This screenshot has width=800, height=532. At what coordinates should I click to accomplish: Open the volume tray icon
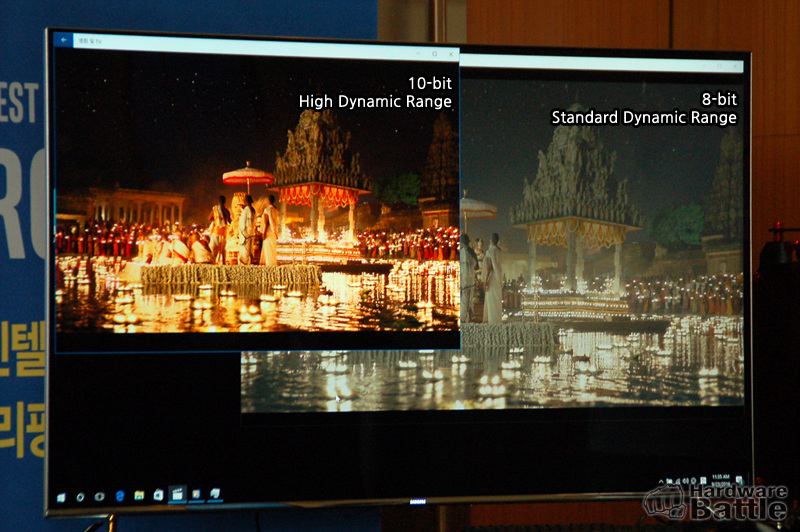[x=686, y=481]
